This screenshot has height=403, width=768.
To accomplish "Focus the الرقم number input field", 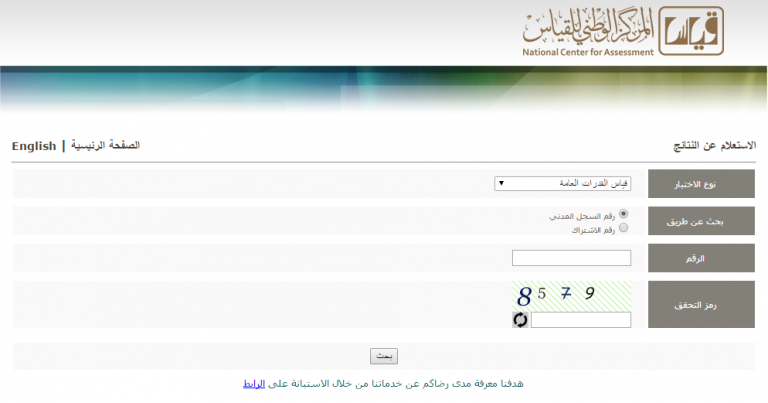I will click(571, 258).
